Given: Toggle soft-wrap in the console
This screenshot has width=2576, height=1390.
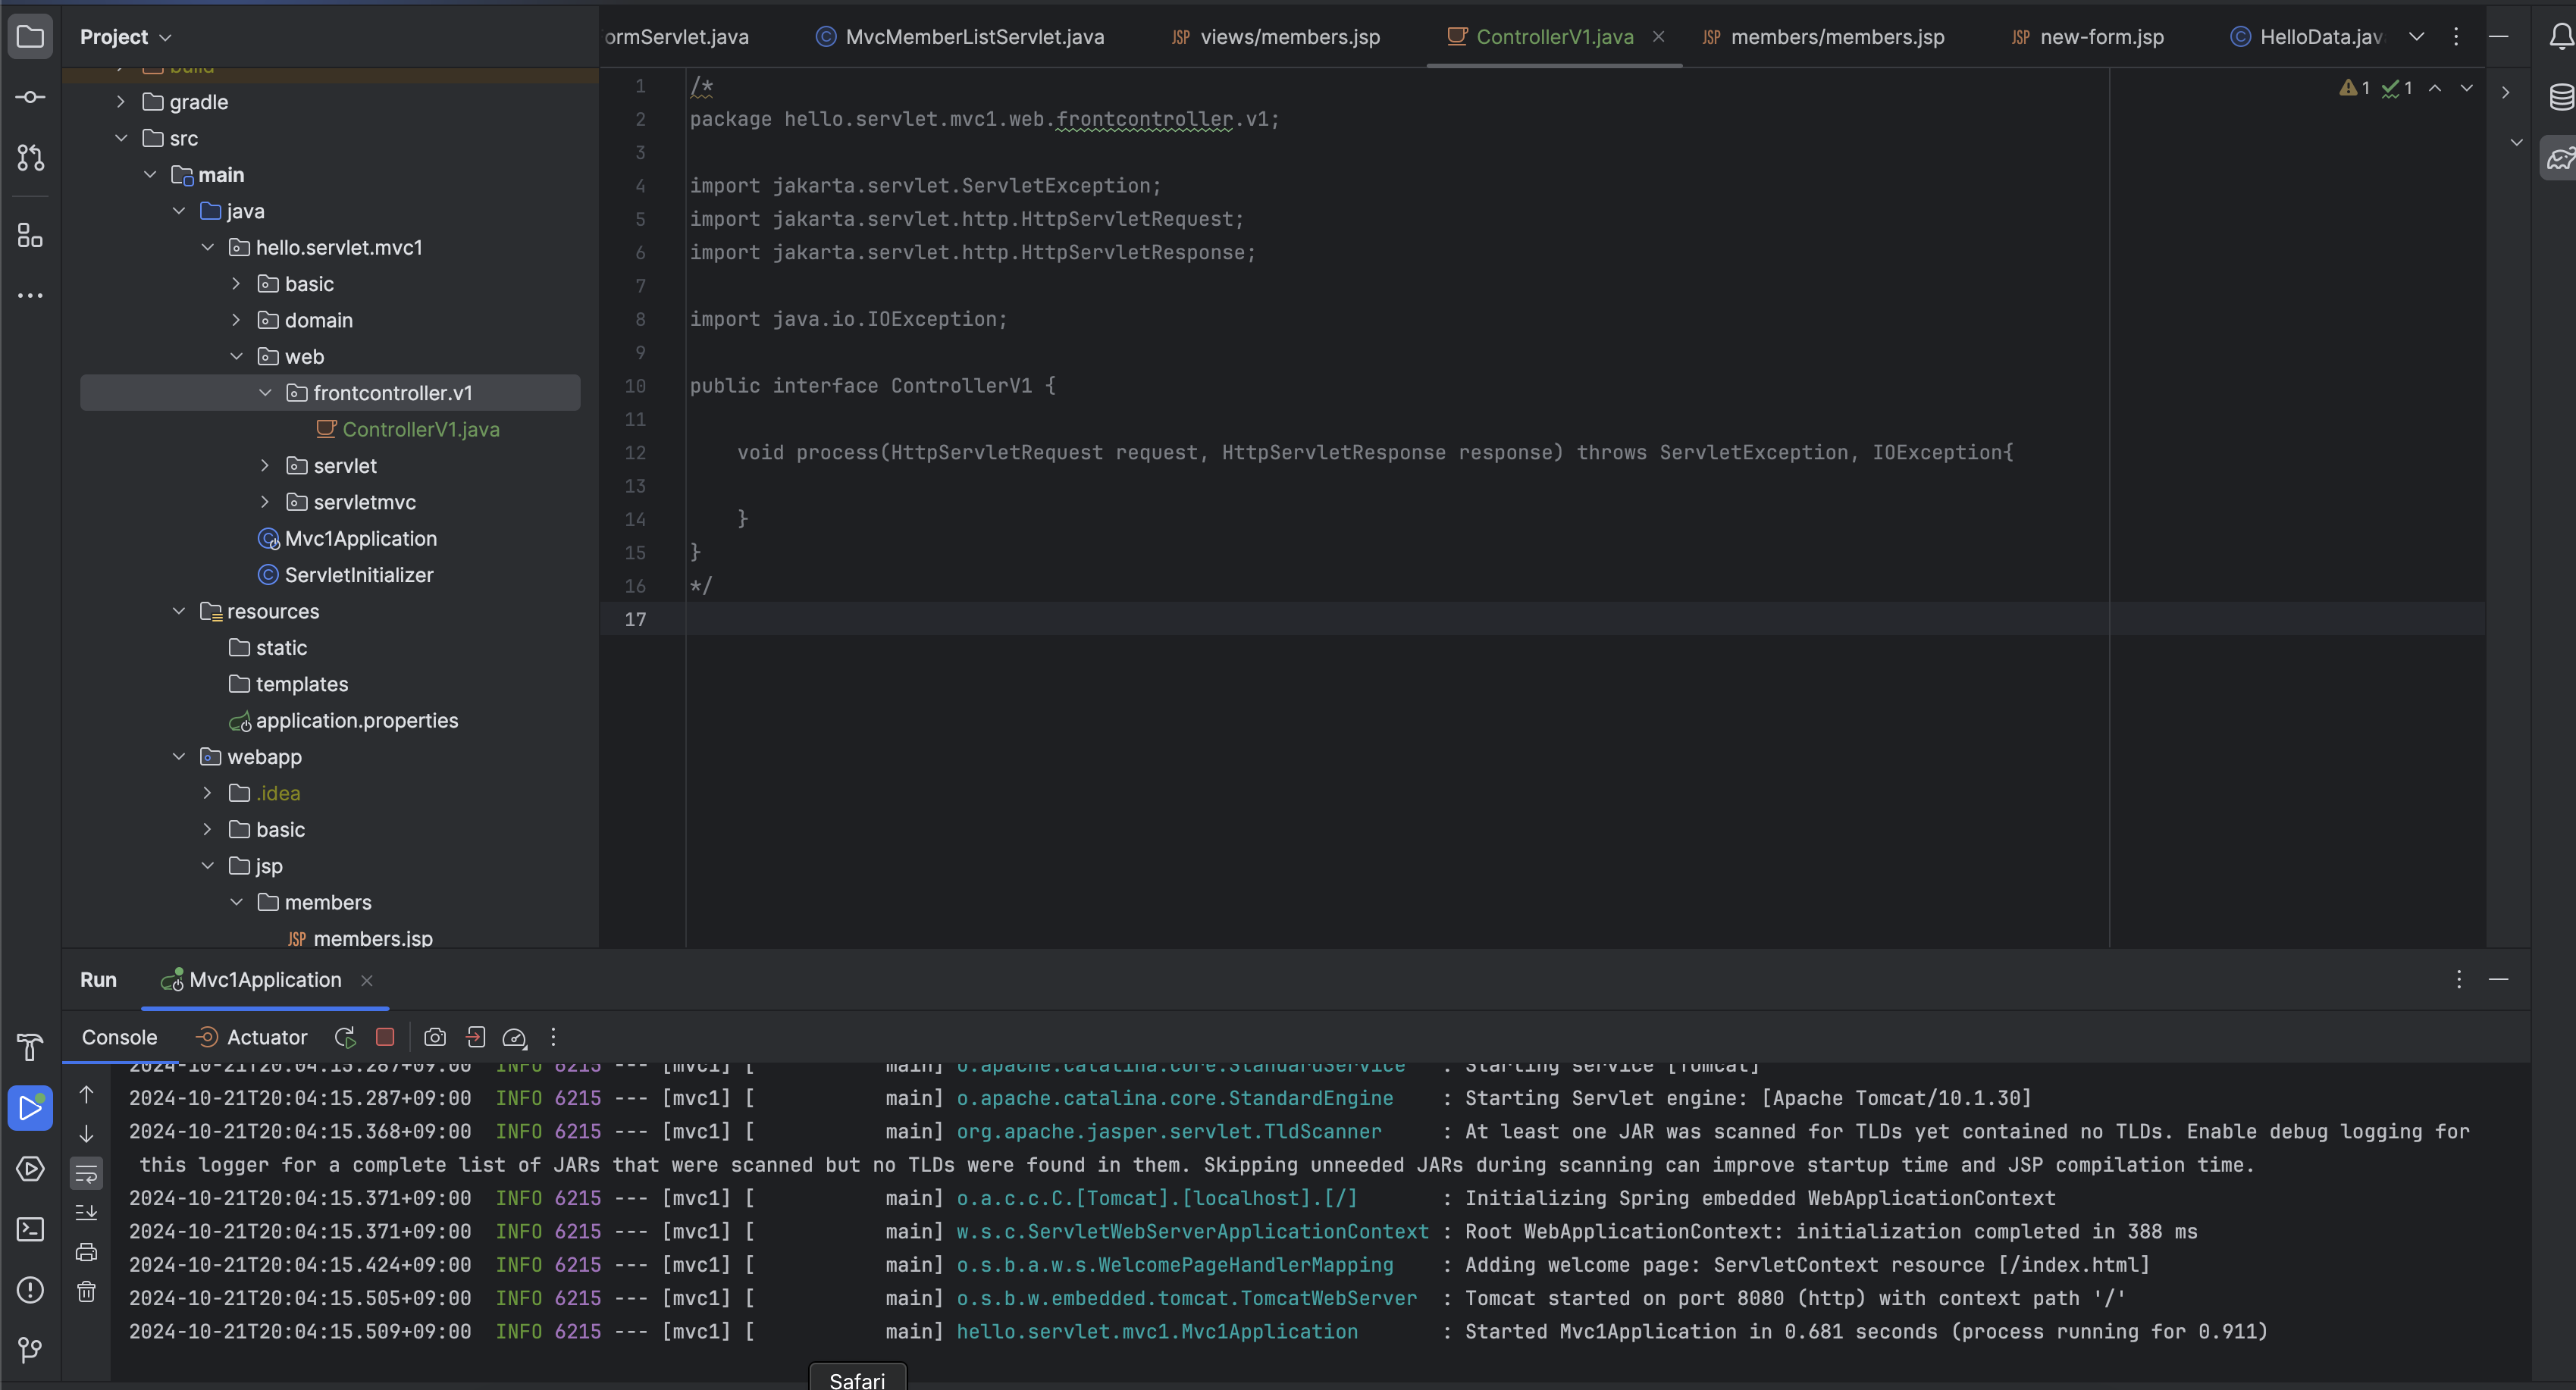Looking at the screenshot, I should pyautogui.click(x=87, y=1174).
